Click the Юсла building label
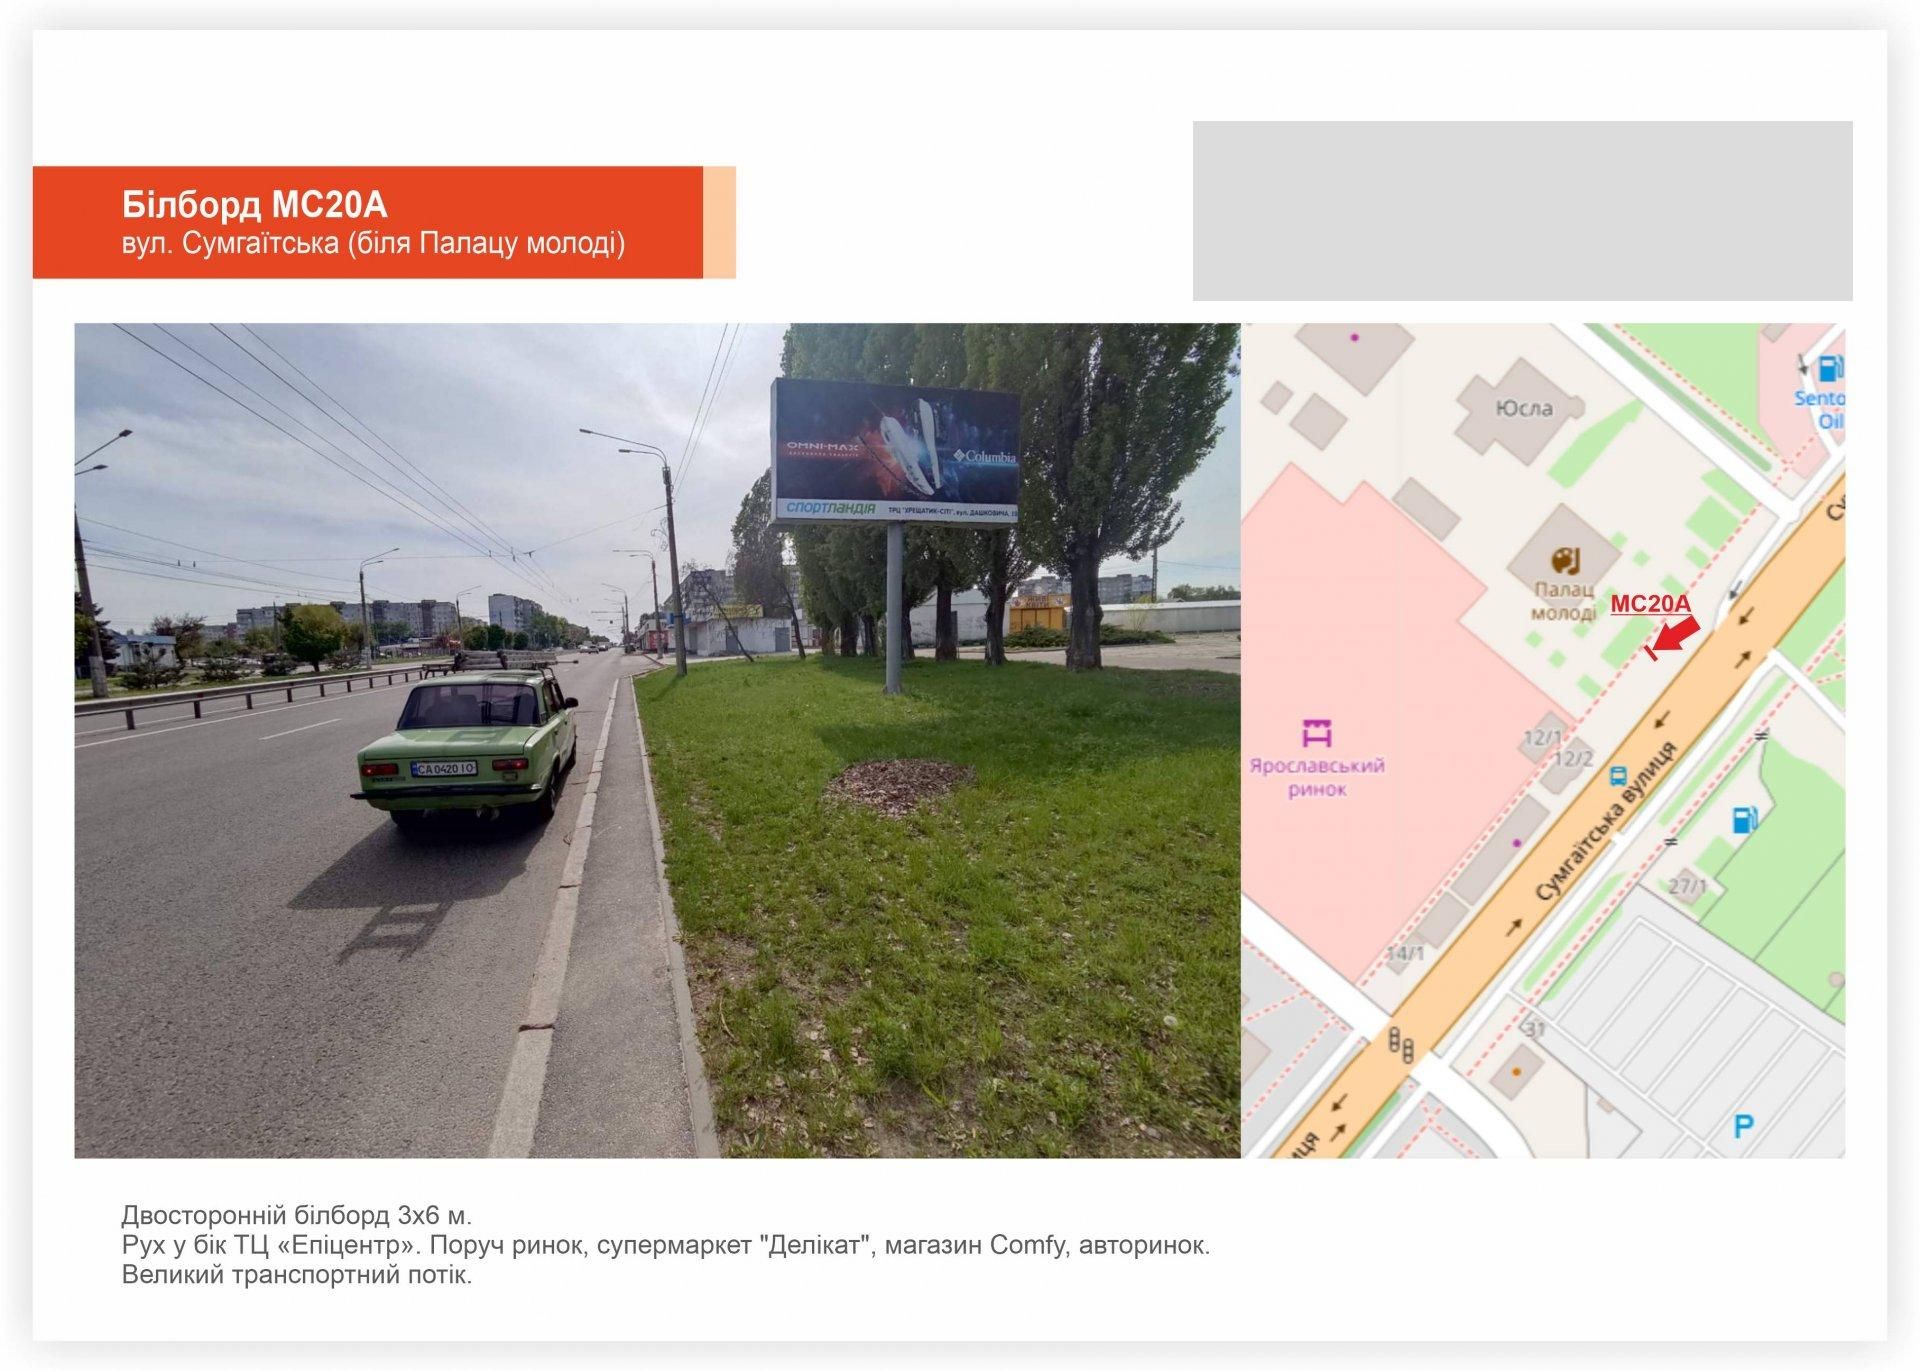1920x1371 pixels. (1524, 408)
